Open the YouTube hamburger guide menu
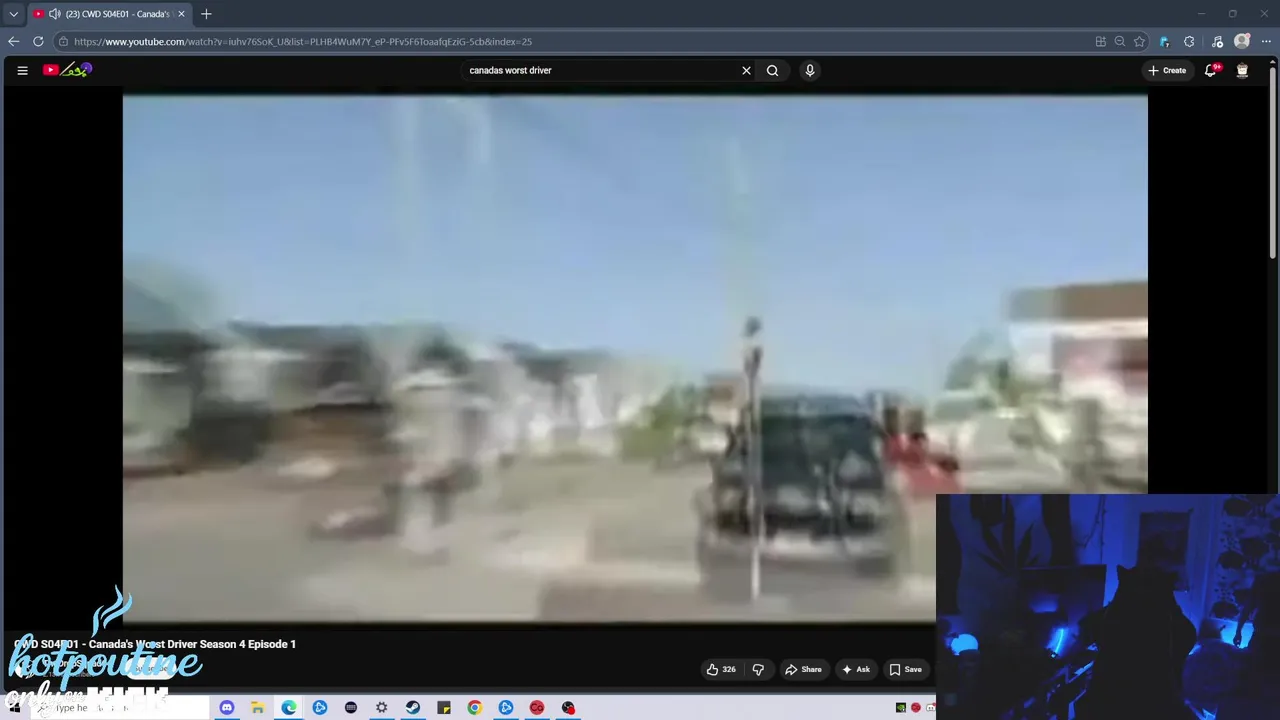Screen dimensions: 1280x720 pyautogui.click(x=22, y=70)
